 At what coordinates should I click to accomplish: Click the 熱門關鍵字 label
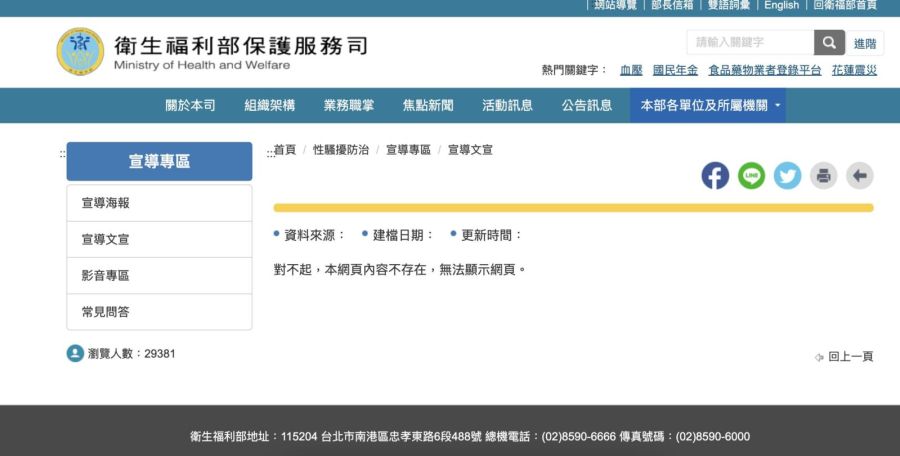[574, 70]
